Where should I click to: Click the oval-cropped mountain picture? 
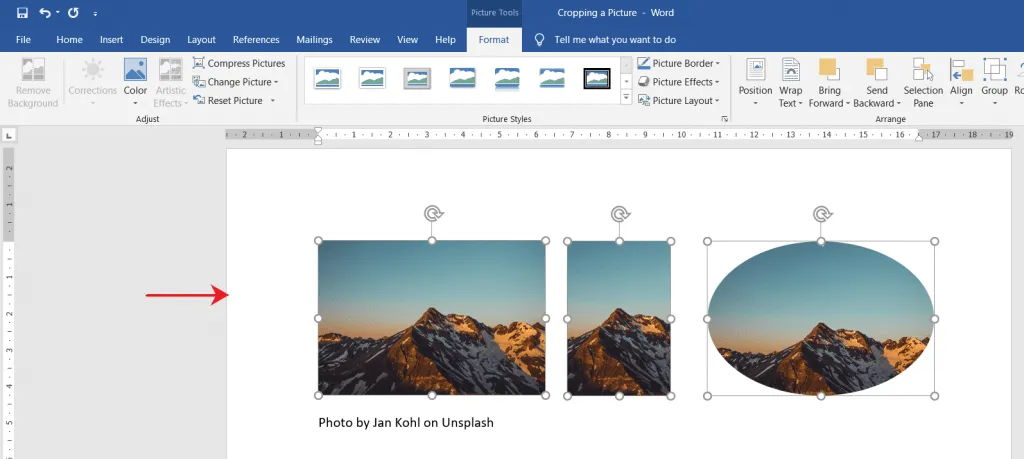[821, 318]
